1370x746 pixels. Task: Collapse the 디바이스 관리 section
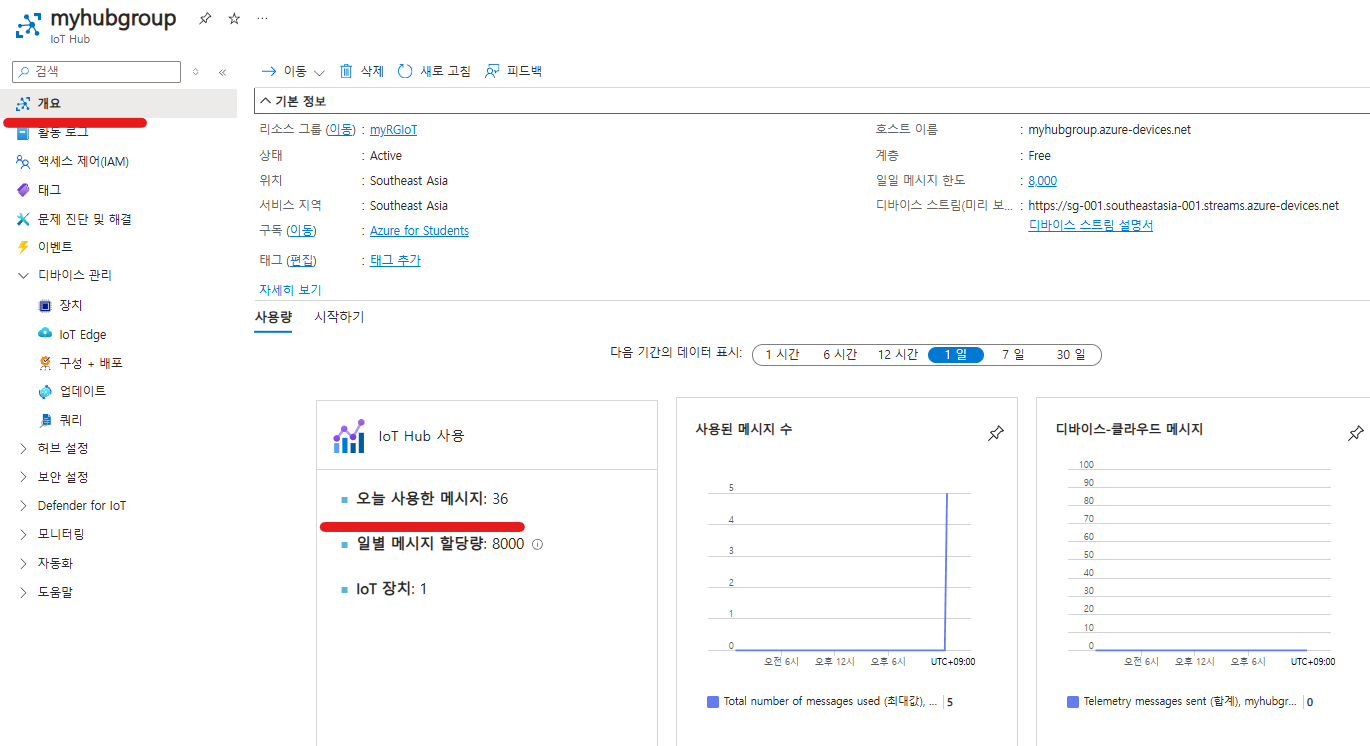23,275
